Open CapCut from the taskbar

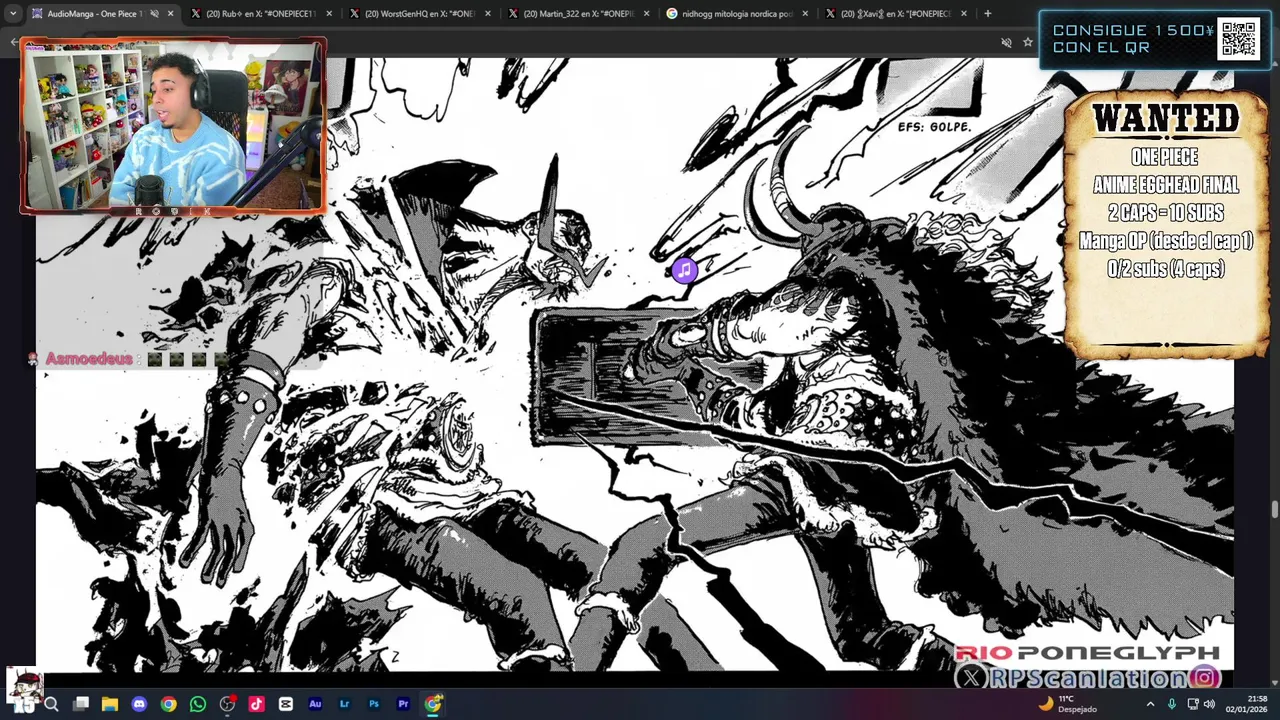tap(286, 704)
